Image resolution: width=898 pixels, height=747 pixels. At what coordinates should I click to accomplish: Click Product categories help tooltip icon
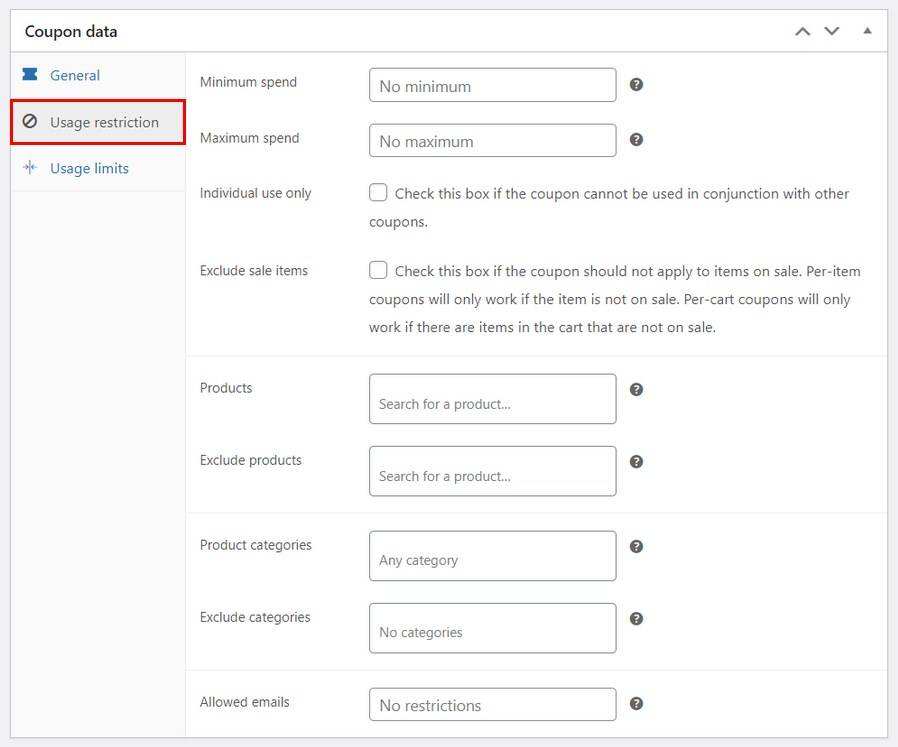[x=636, y=547]
